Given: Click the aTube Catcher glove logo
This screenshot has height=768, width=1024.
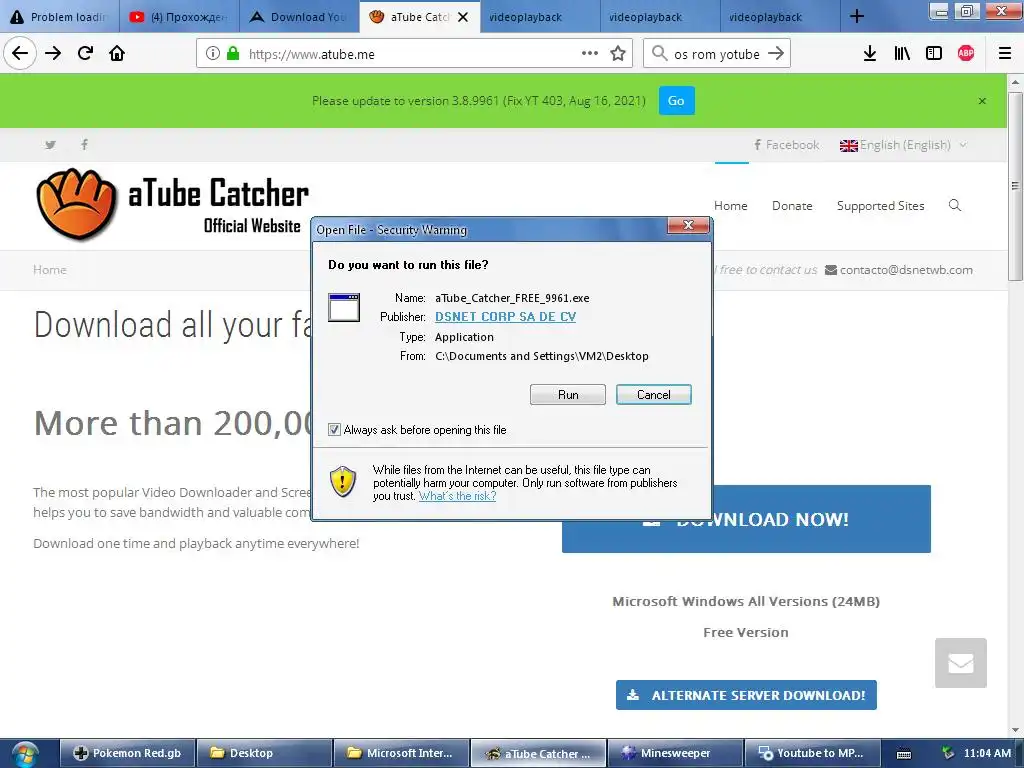Looking at the screenshot, I should (76, 204).
